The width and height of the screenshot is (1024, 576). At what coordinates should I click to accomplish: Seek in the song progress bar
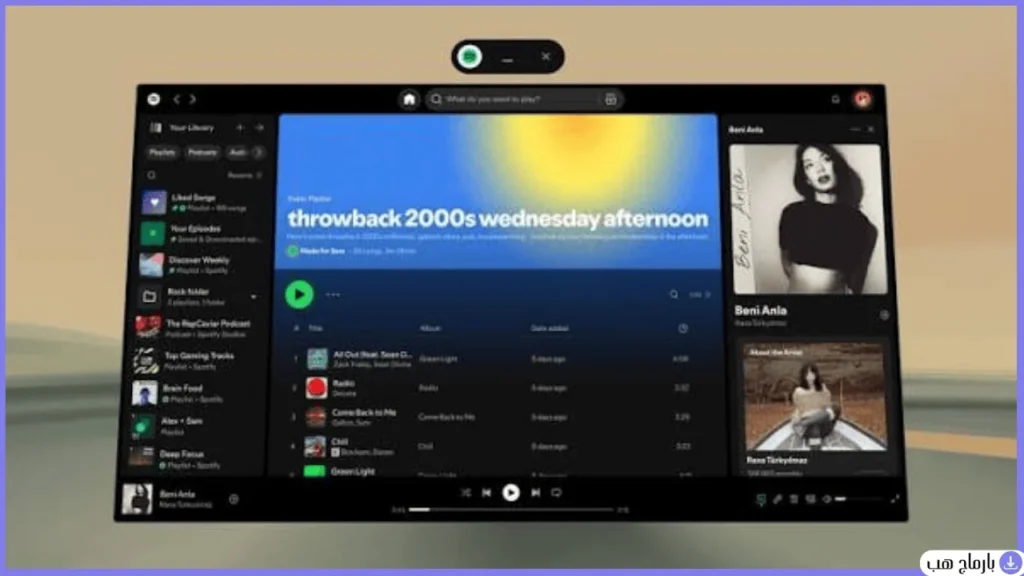tap(511, 509)
